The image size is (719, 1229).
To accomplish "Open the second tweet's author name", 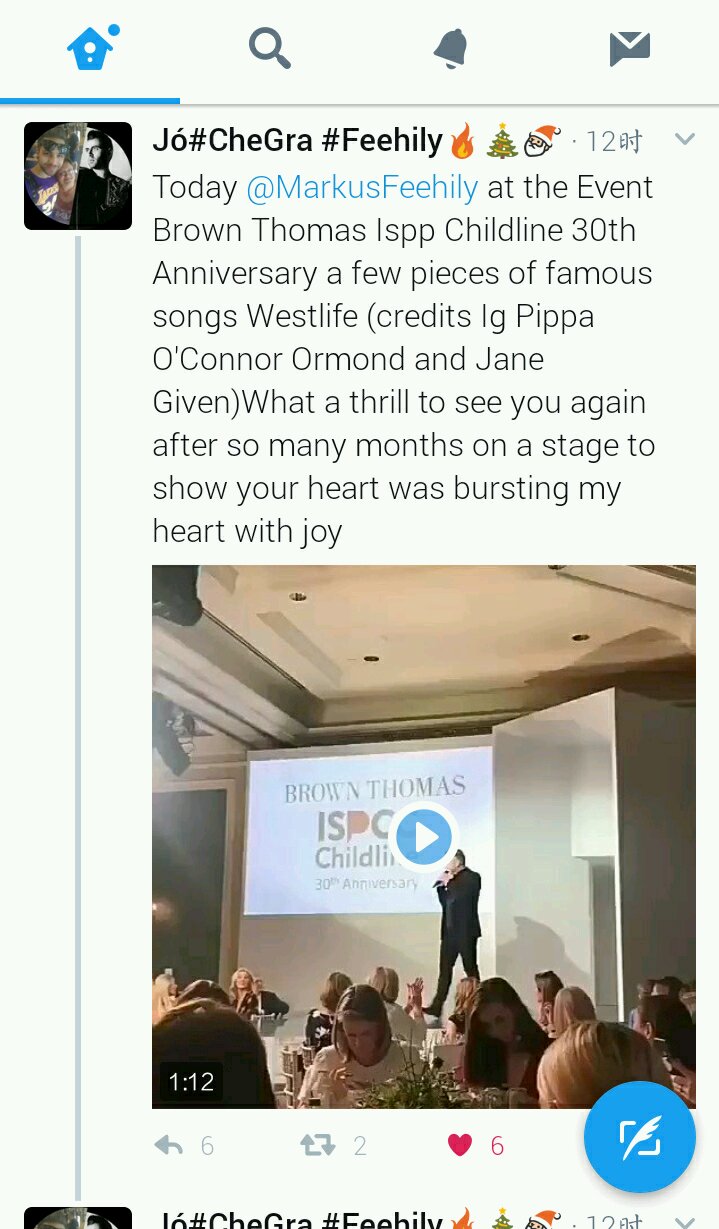I will tap(297, 1220).
